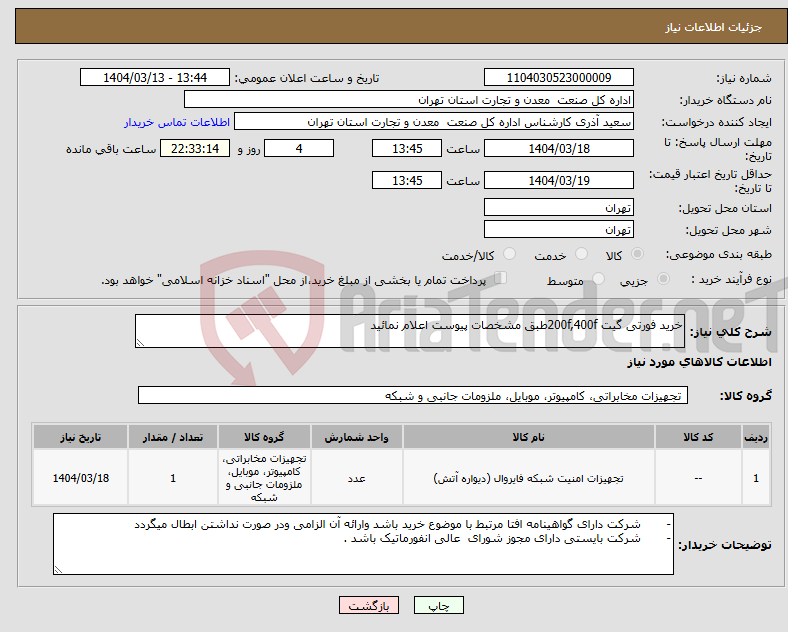This screenshot has width=788, height=632.
Task: Click the need date cell 1404/03/18
Action: pos(80,478)
